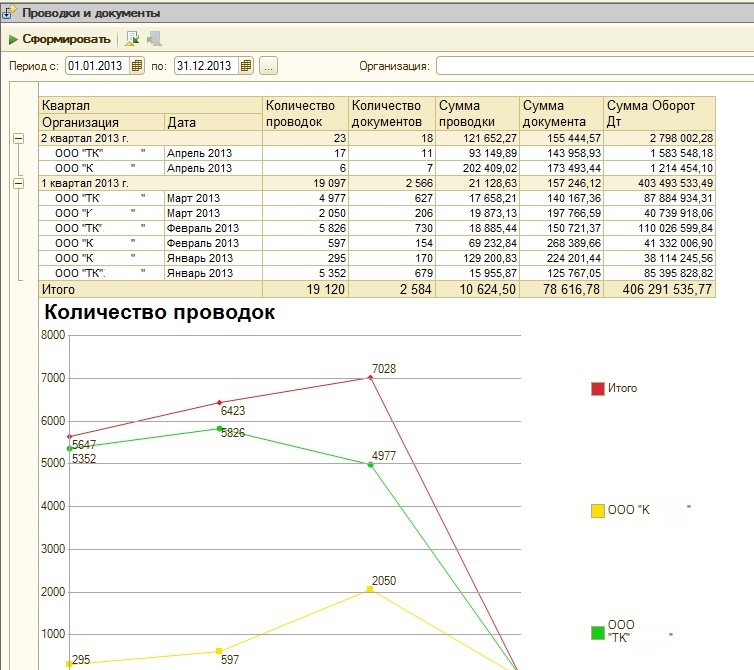The image size is (754, 670).
Task: Click the 7028 data point on chart
Action: coord(370,378)
